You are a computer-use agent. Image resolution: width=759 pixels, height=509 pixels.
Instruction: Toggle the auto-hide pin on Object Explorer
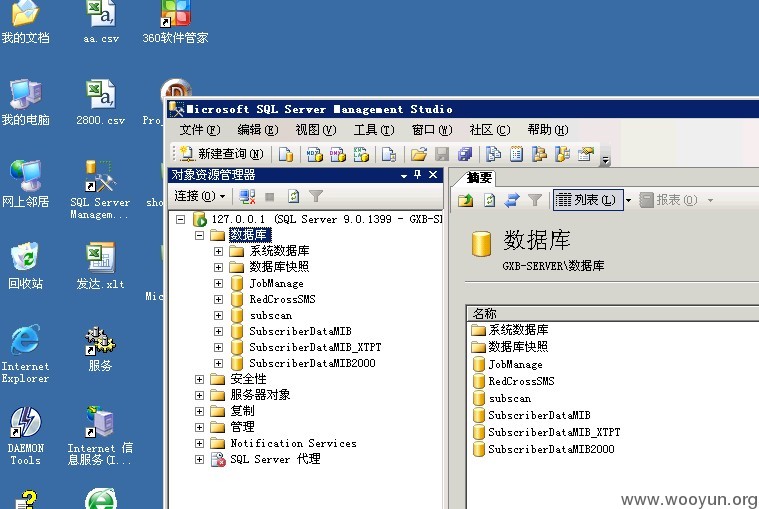point(418,175)
